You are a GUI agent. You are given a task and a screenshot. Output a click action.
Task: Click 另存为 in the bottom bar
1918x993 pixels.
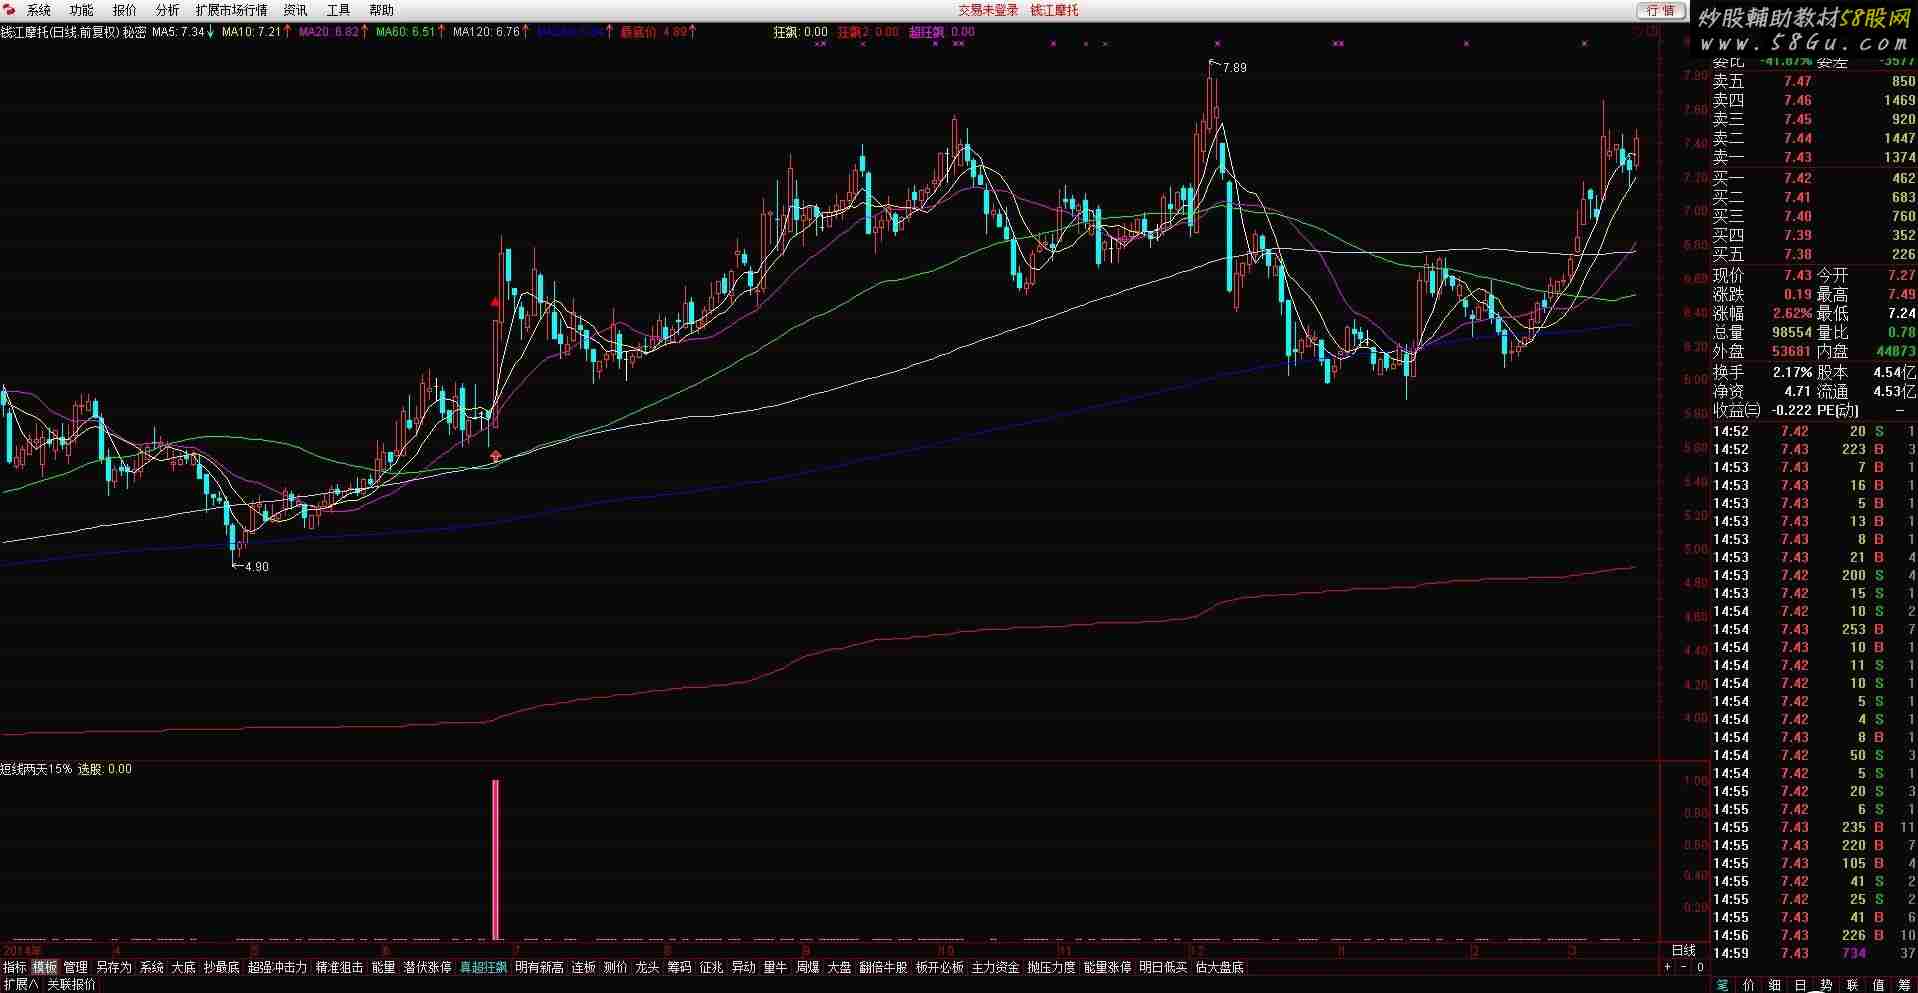pyautogui.click(x=114, y=967)
